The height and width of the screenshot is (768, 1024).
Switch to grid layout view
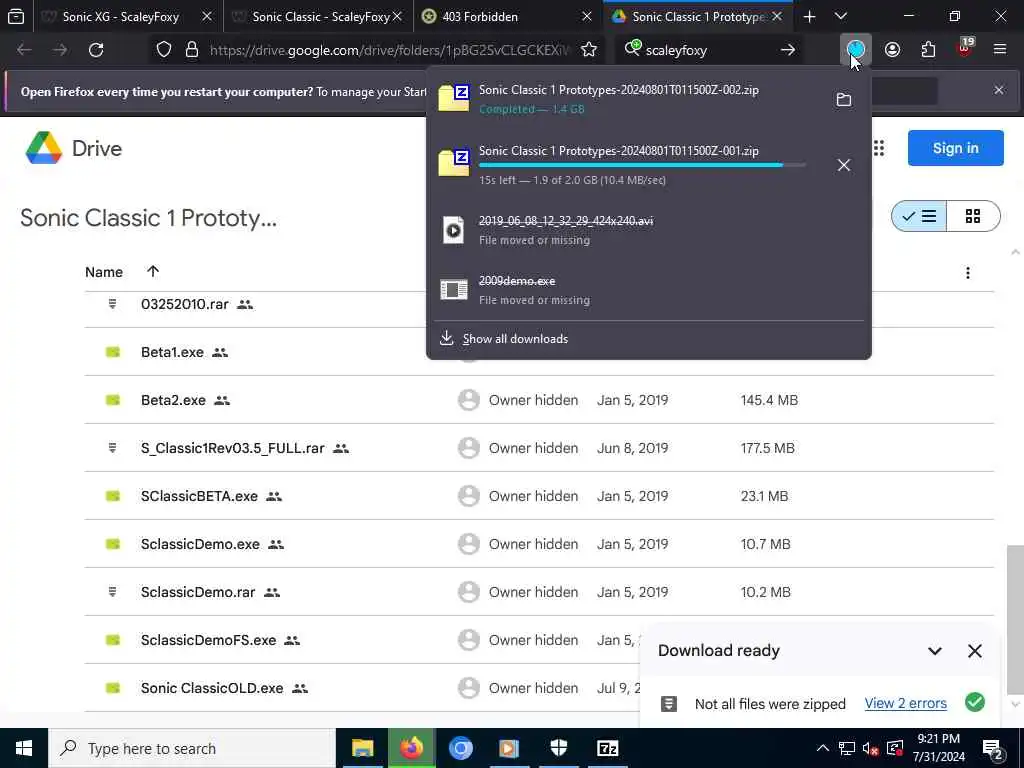(x=972, y=216)
